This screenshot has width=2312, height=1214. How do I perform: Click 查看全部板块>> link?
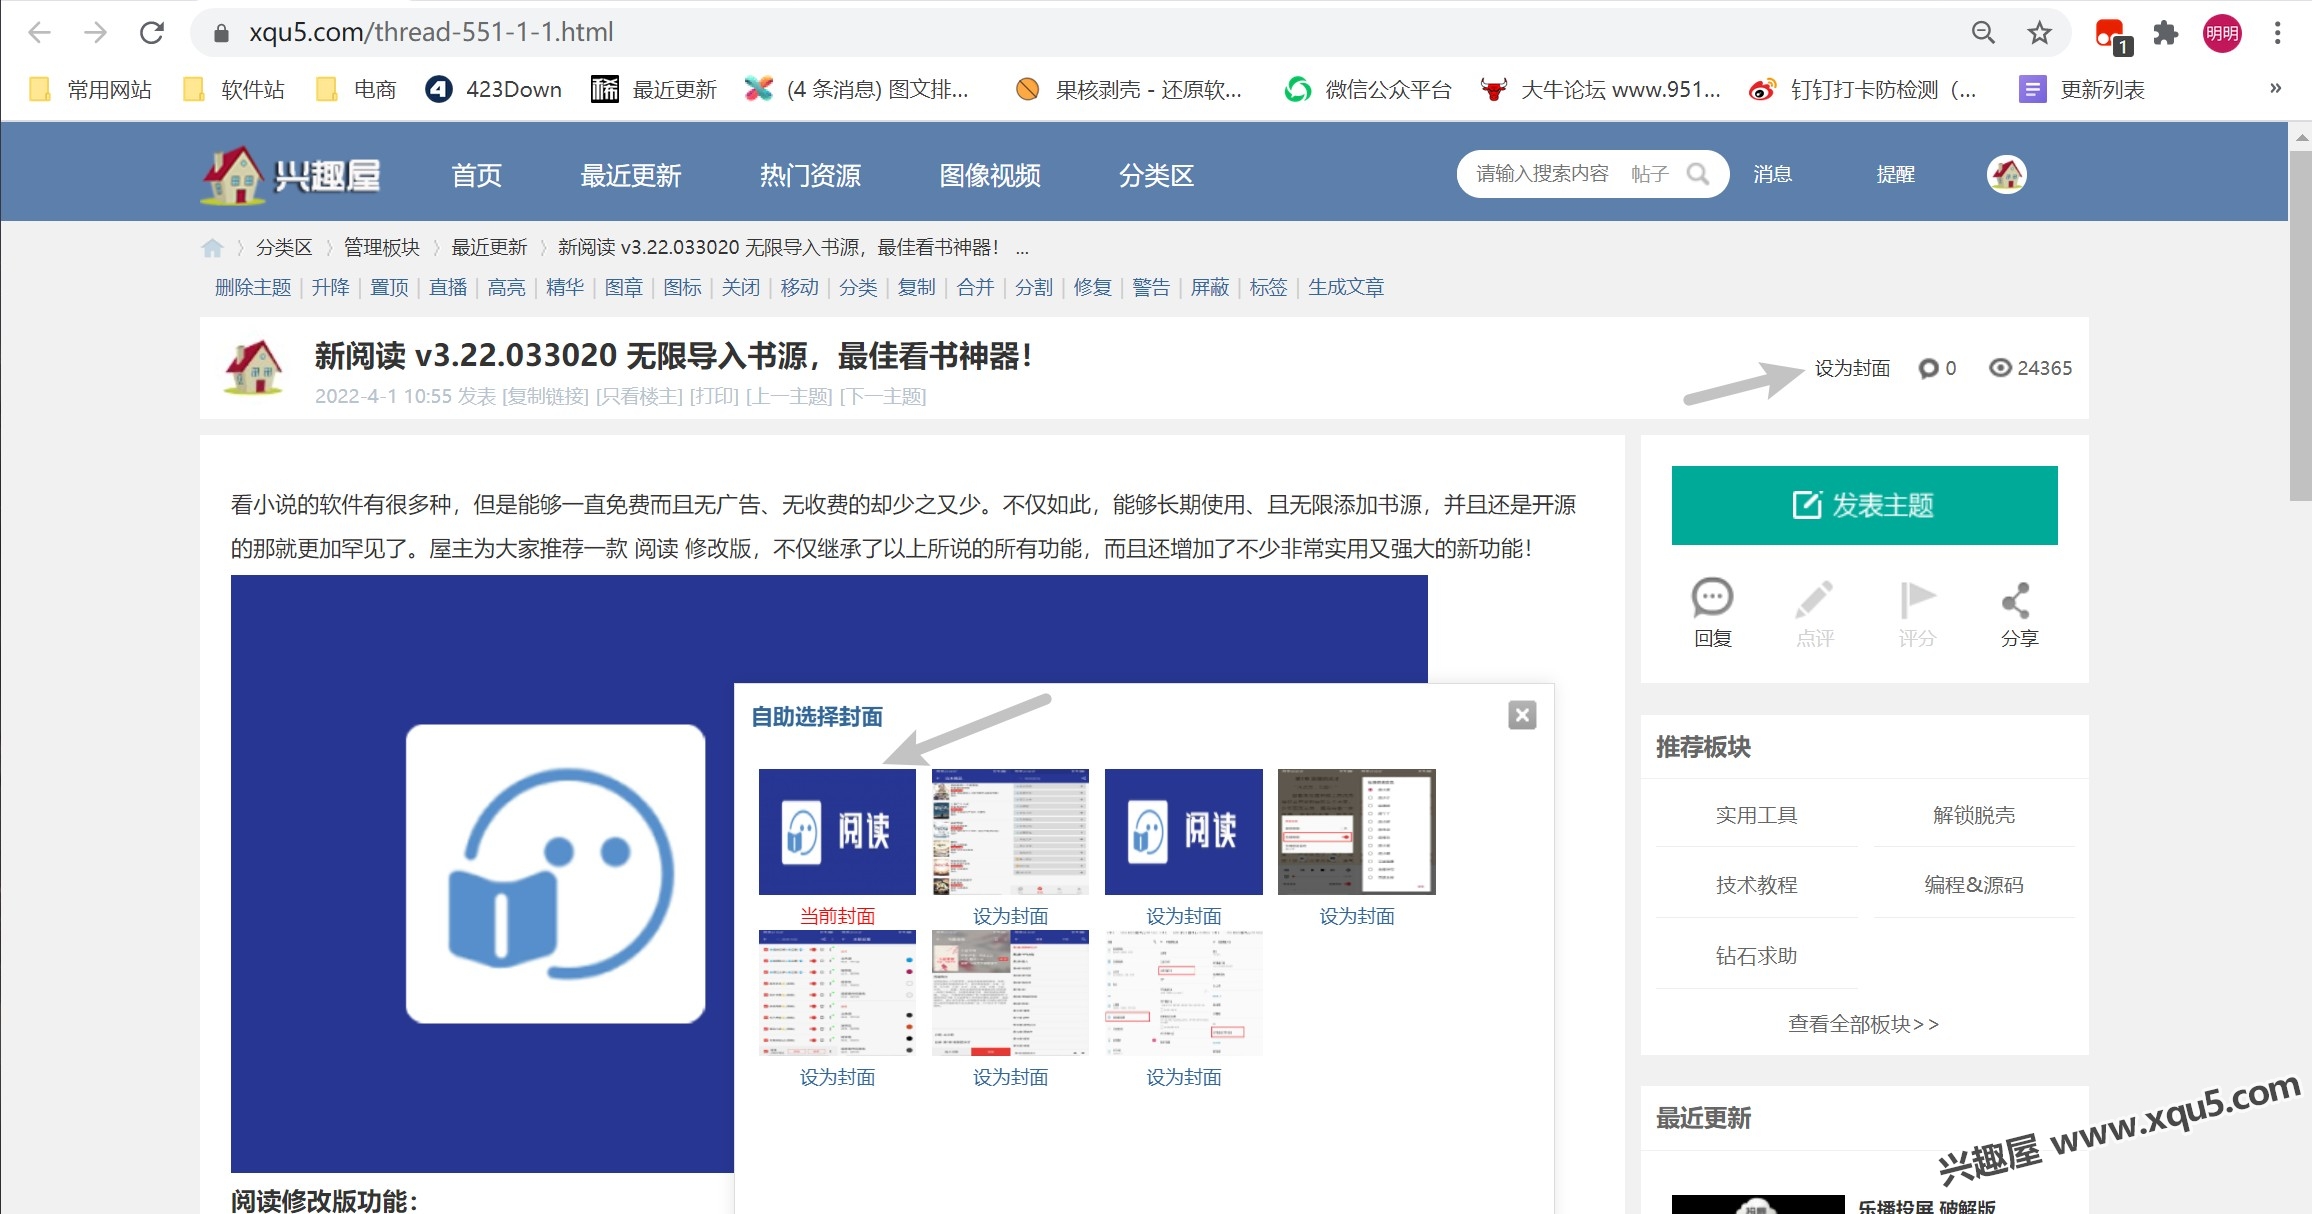(1863, 1024)
